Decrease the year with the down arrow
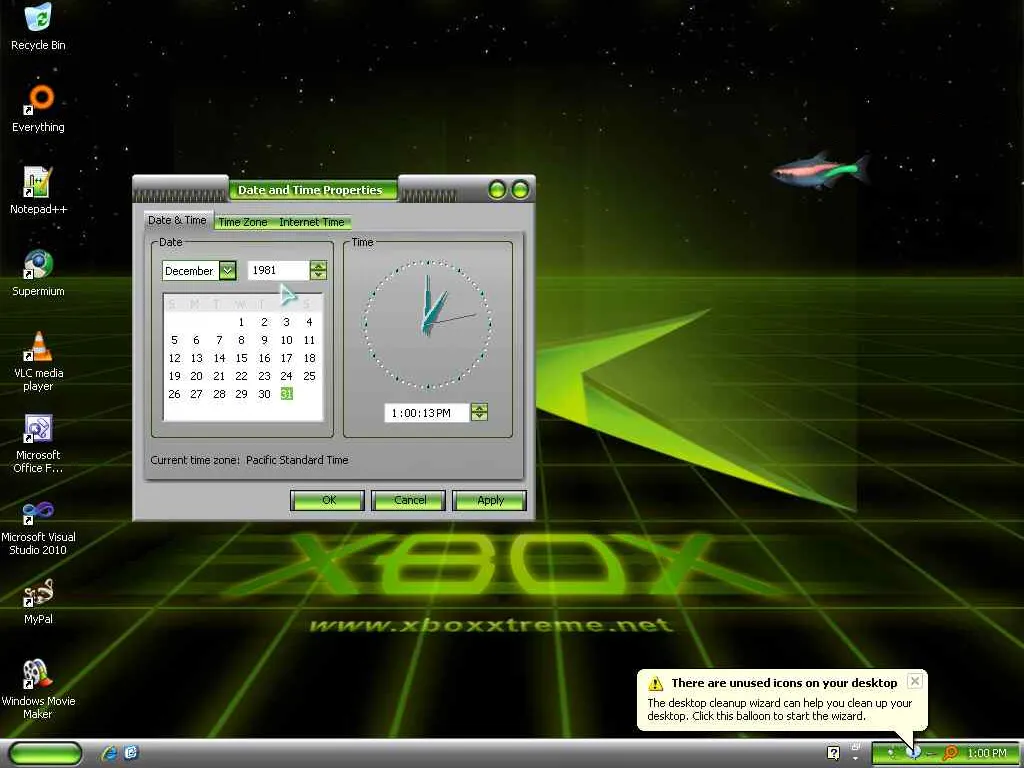Image resolution: width=1024 pixels, height=768 pixels. [x=318, y=275]
